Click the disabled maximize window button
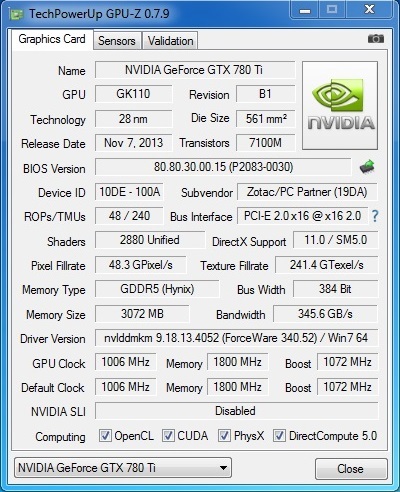Screen dimensions: 400x492 coord(332,10)
